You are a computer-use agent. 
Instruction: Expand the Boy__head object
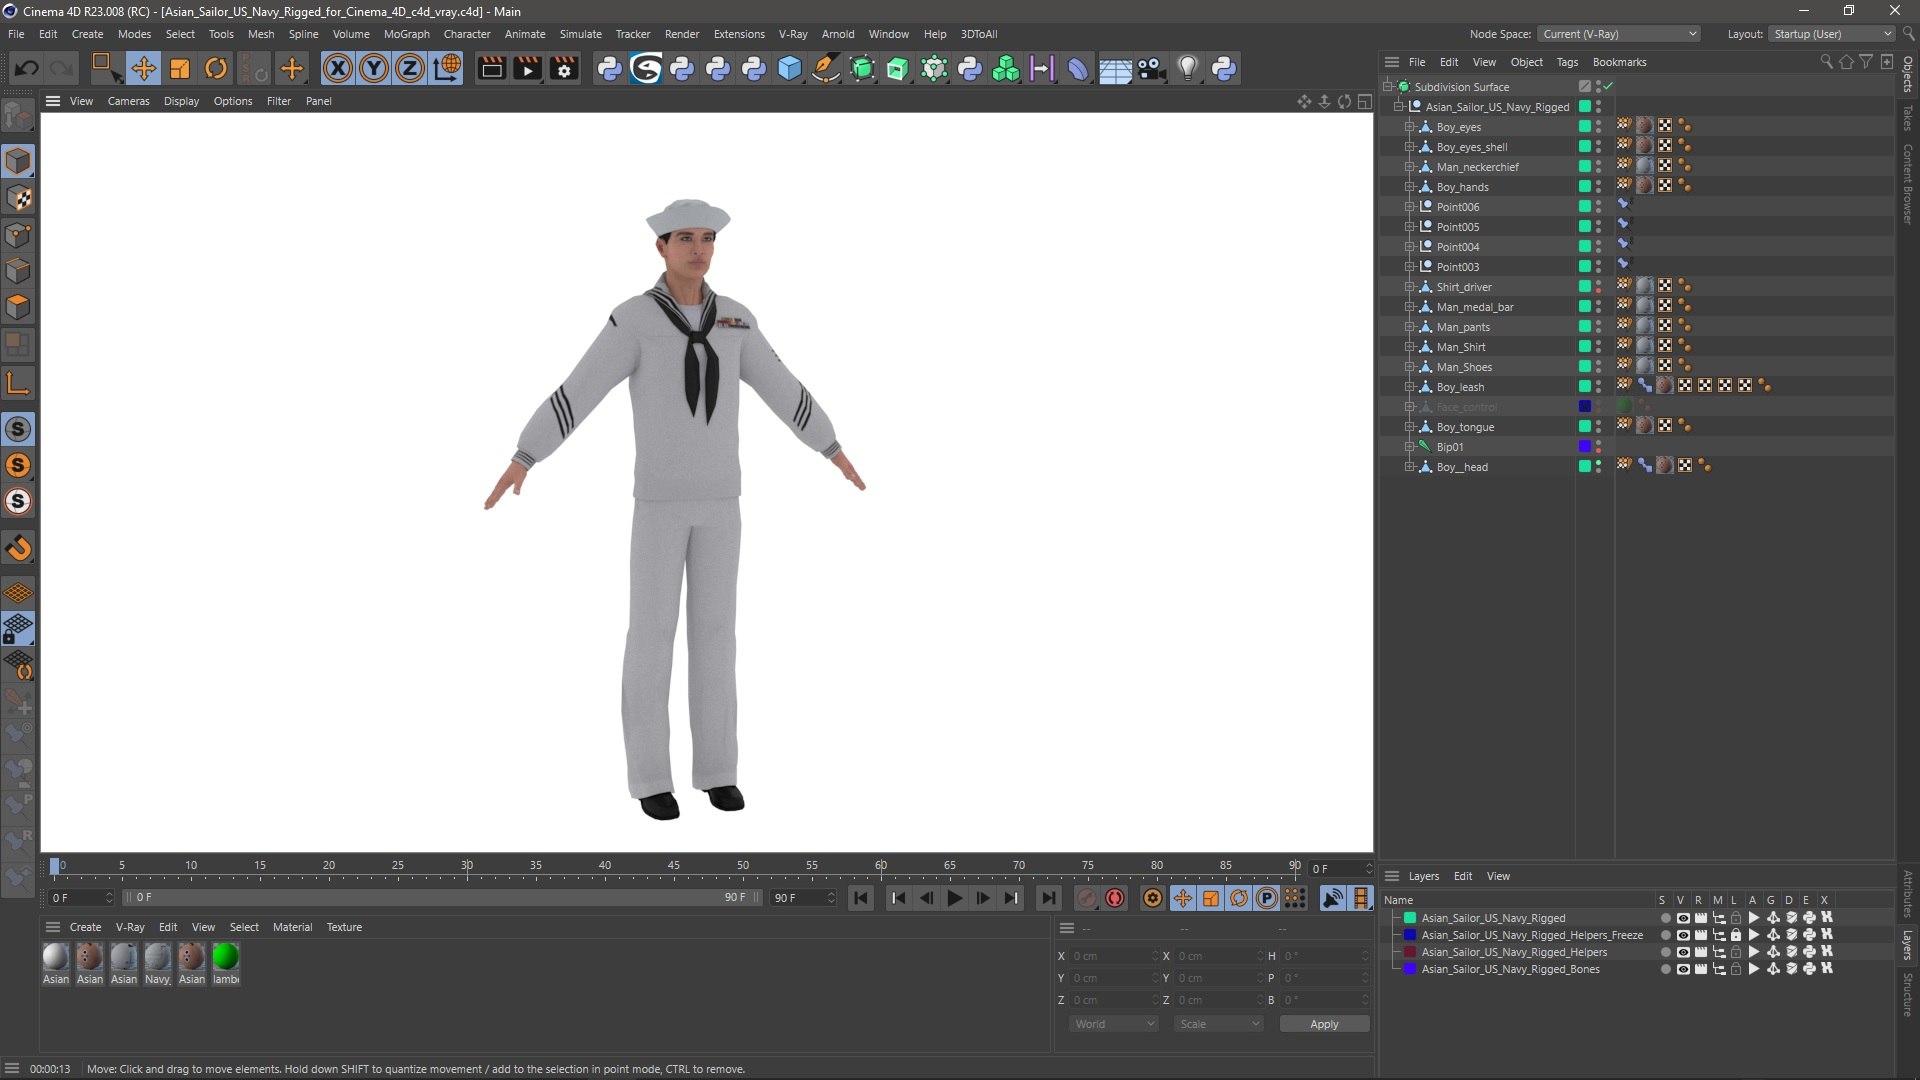1409,467
